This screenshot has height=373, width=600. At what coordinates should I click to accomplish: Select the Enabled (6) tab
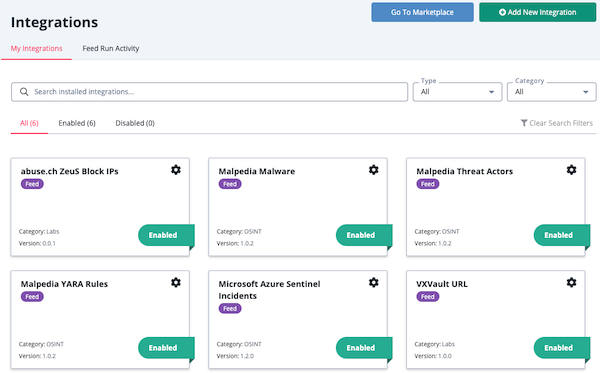[x=77, y=123]
